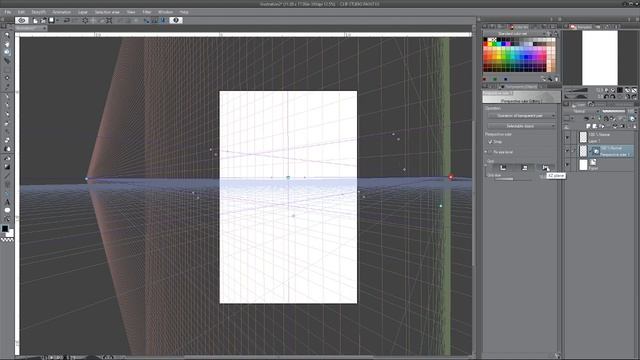Select Layer 1 in the layer list
The width and height of the screenshot is (640, 360).
[606, 138]
